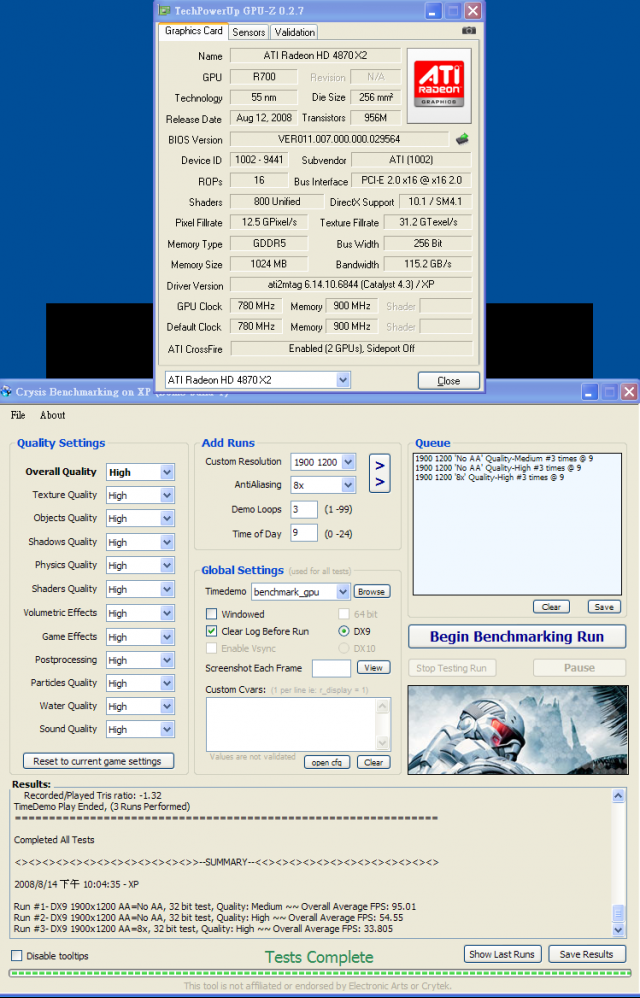The width and height of the screenshot is (640, 998).
Task: Open the Validation tab
Action: (x=294, y=32)
